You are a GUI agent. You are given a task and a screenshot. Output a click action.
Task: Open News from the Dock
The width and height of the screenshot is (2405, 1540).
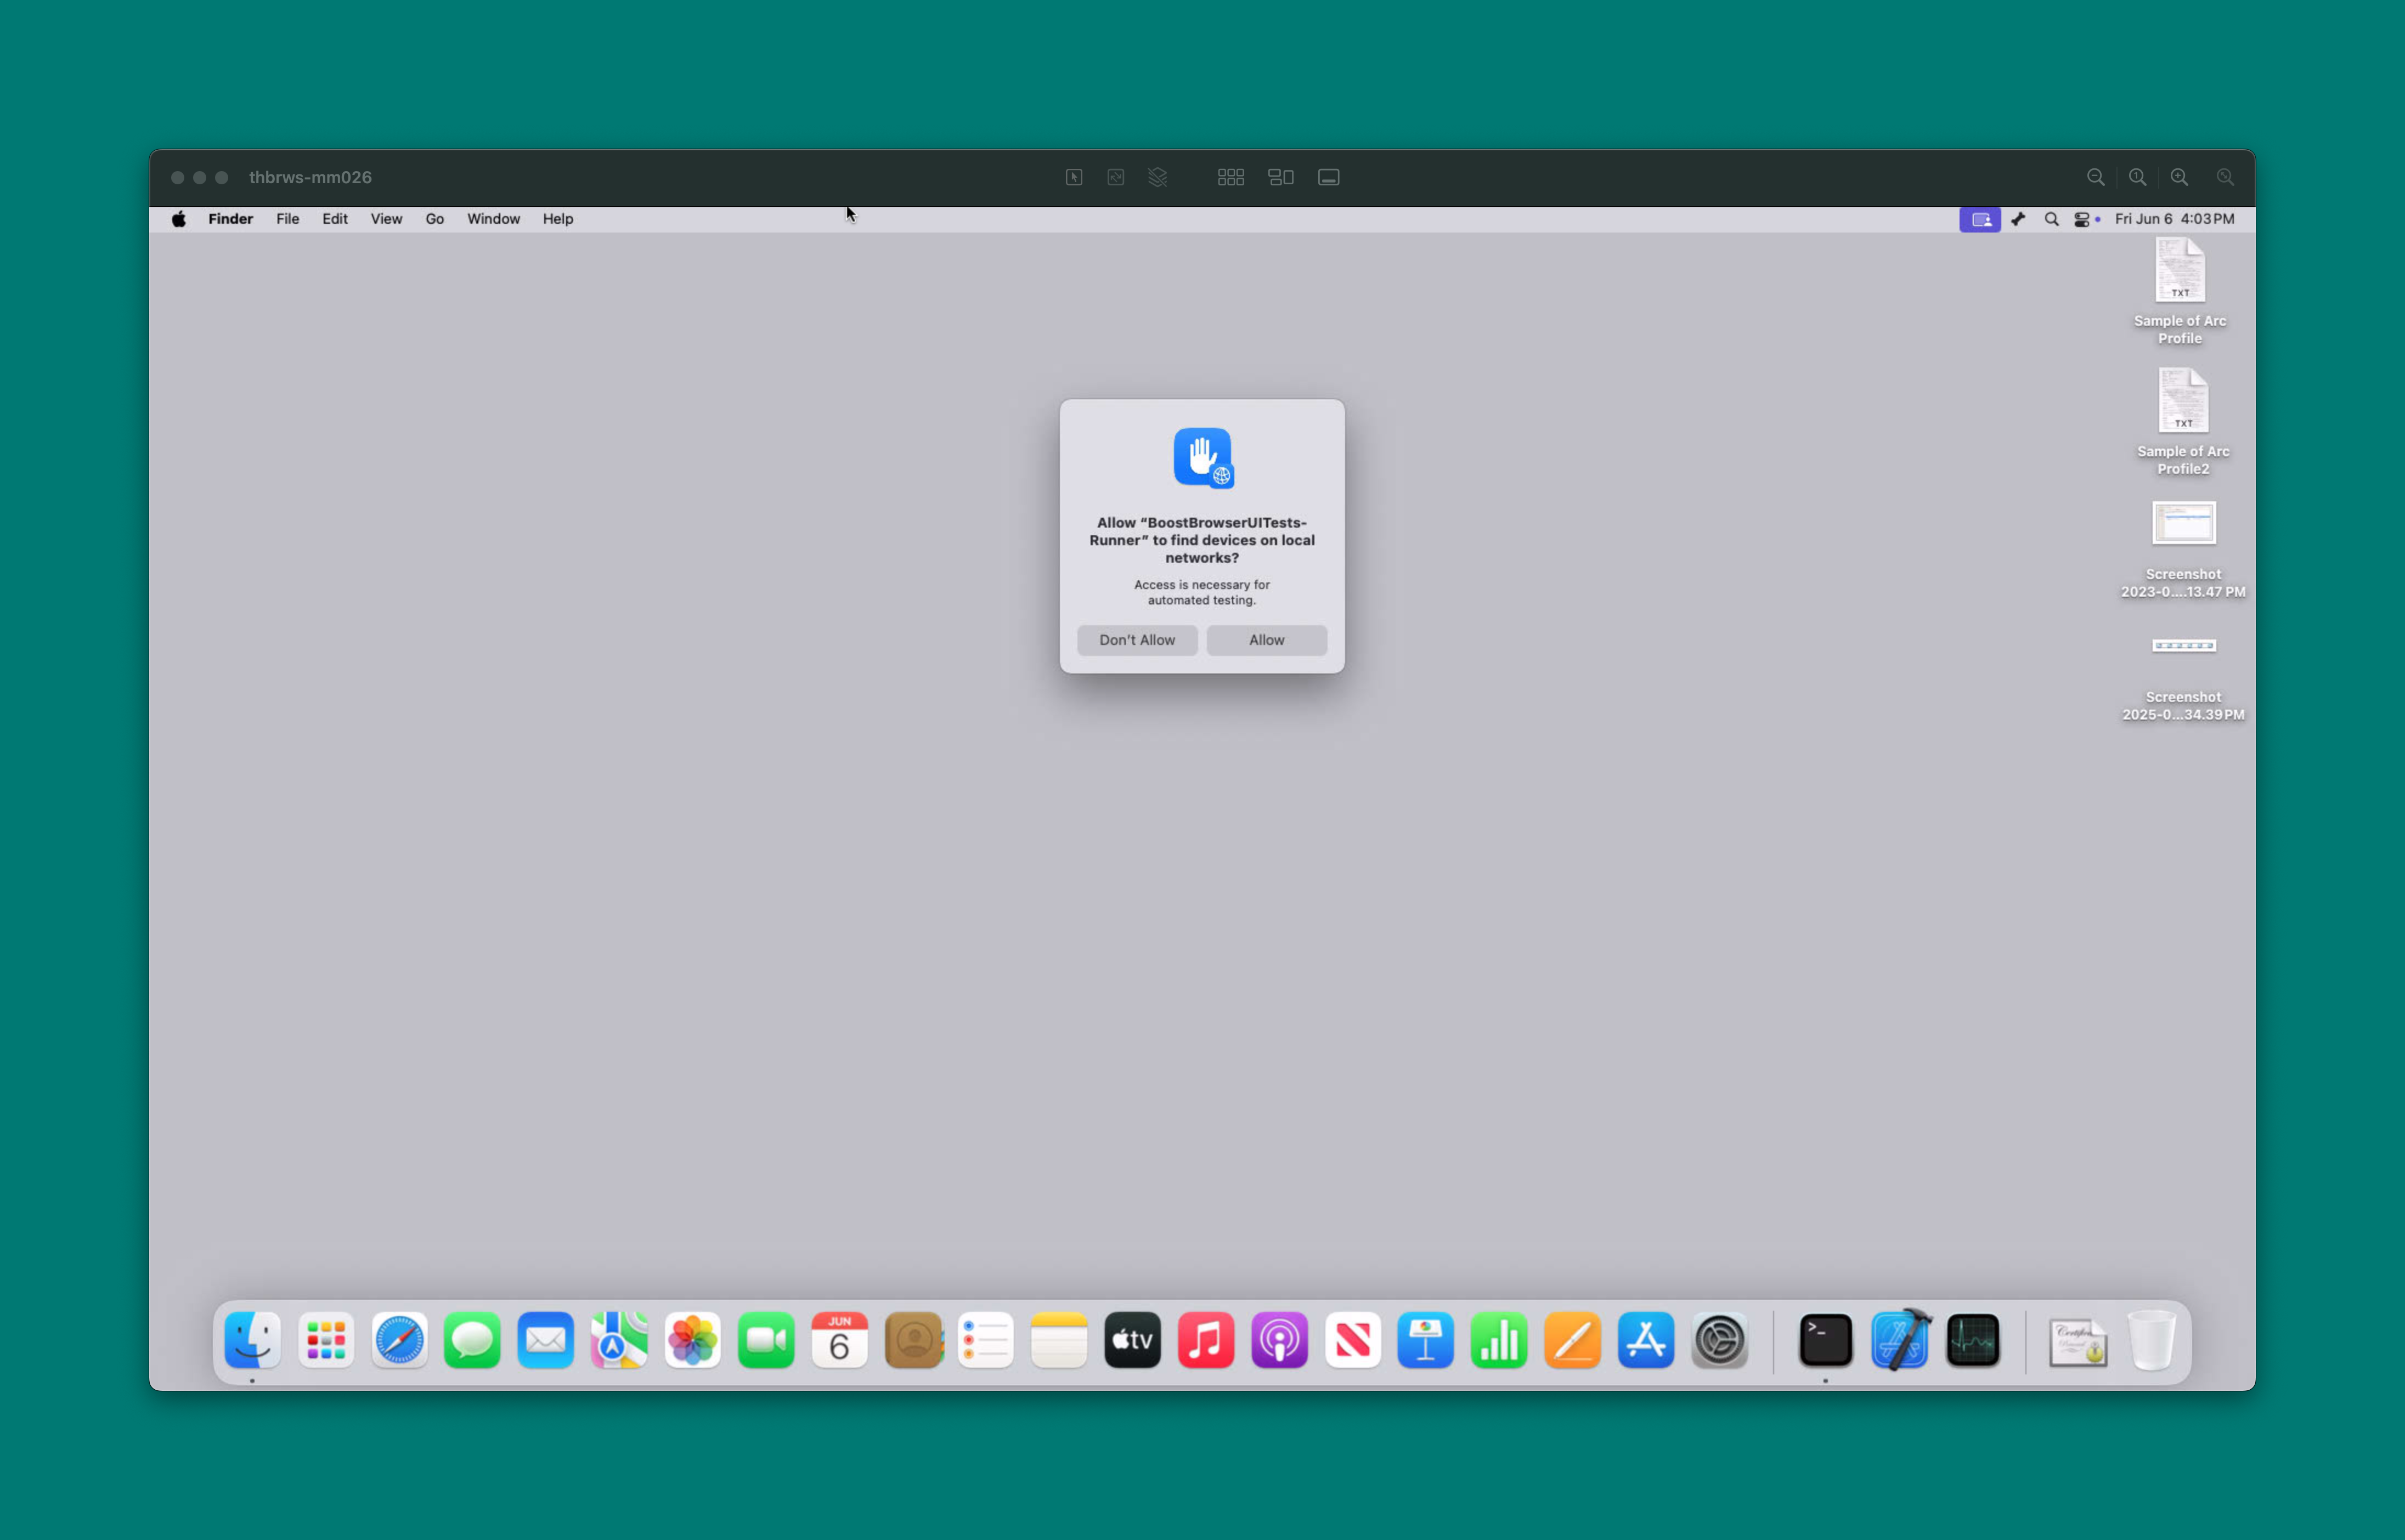pos(1353,1340)
